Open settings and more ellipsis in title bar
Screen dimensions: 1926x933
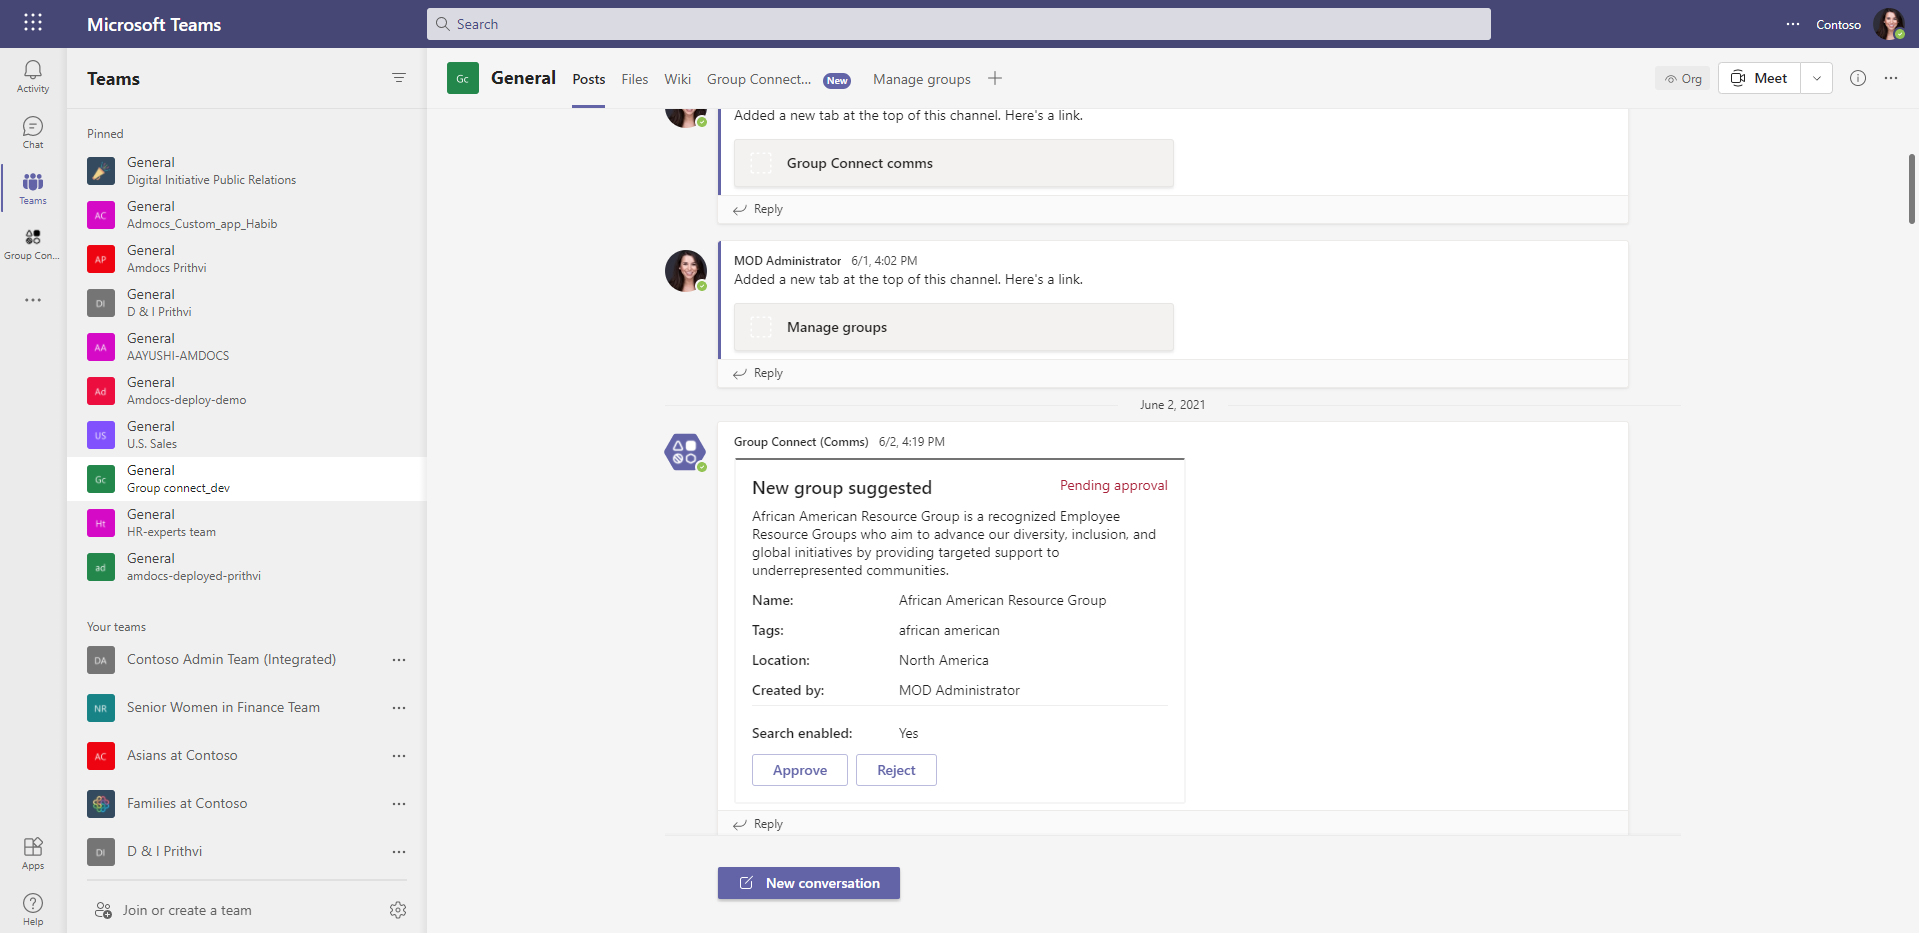tap(1793, 24)
